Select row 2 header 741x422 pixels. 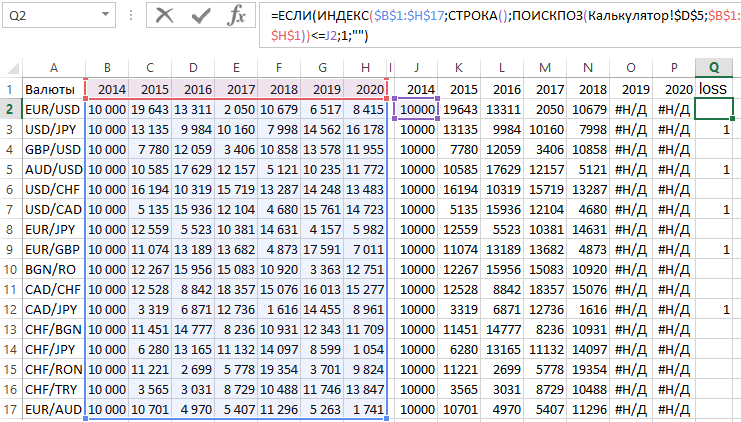pyautogui.click(x=10, y=109)
